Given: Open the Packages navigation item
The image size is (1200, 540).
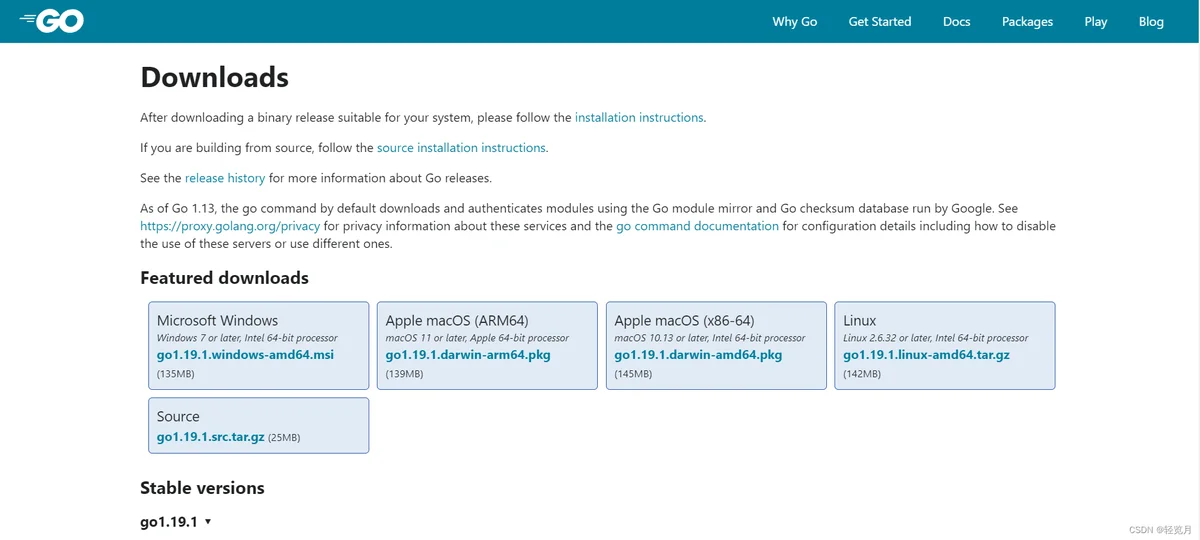Looking at the screenshot, I should tap(1027, 21).
